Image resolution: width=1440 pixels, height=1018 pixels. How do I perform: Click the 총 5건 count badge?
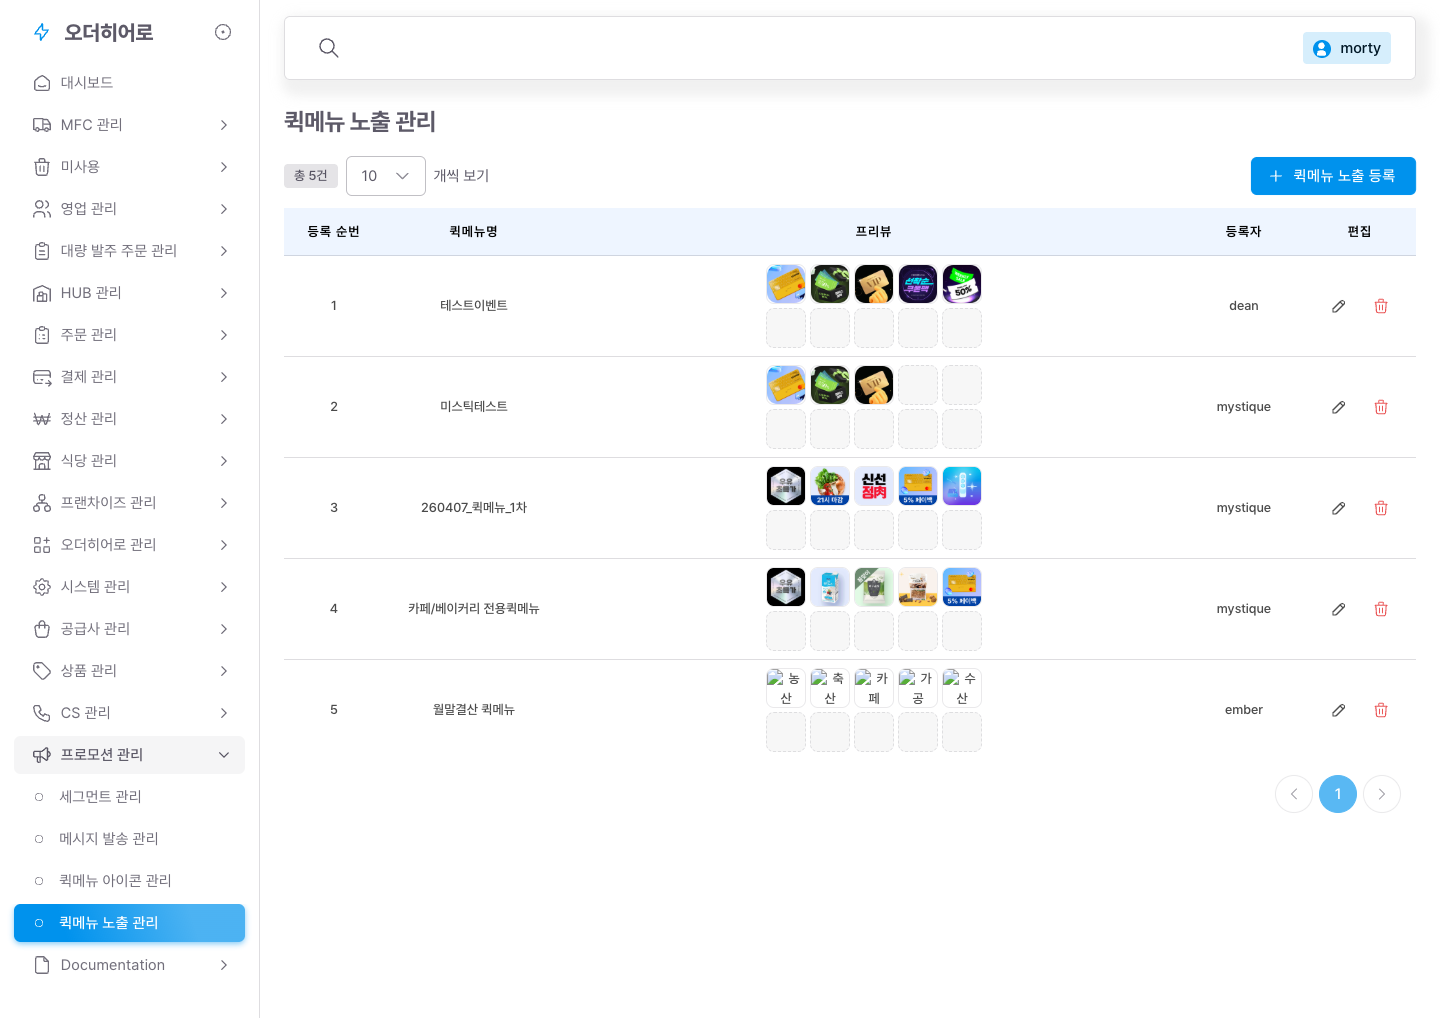(311, 176)
